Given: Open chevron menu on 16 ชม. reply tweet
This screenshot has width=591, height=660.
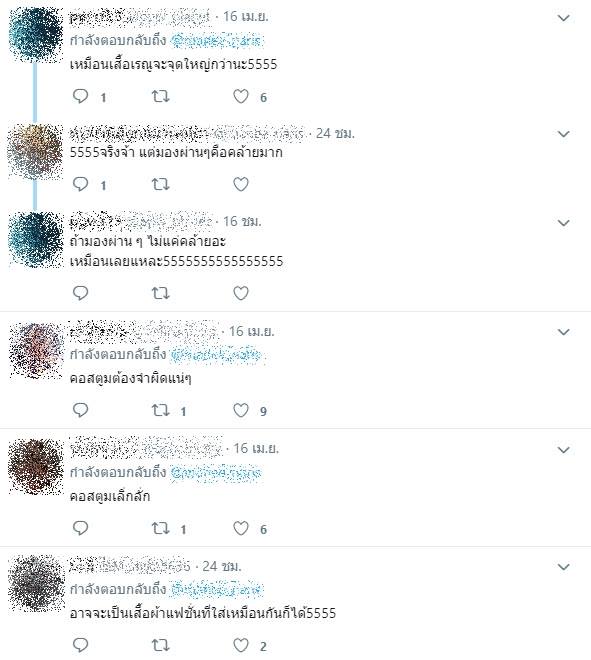Looking at the screenshot, I should [x=563, y=223].
